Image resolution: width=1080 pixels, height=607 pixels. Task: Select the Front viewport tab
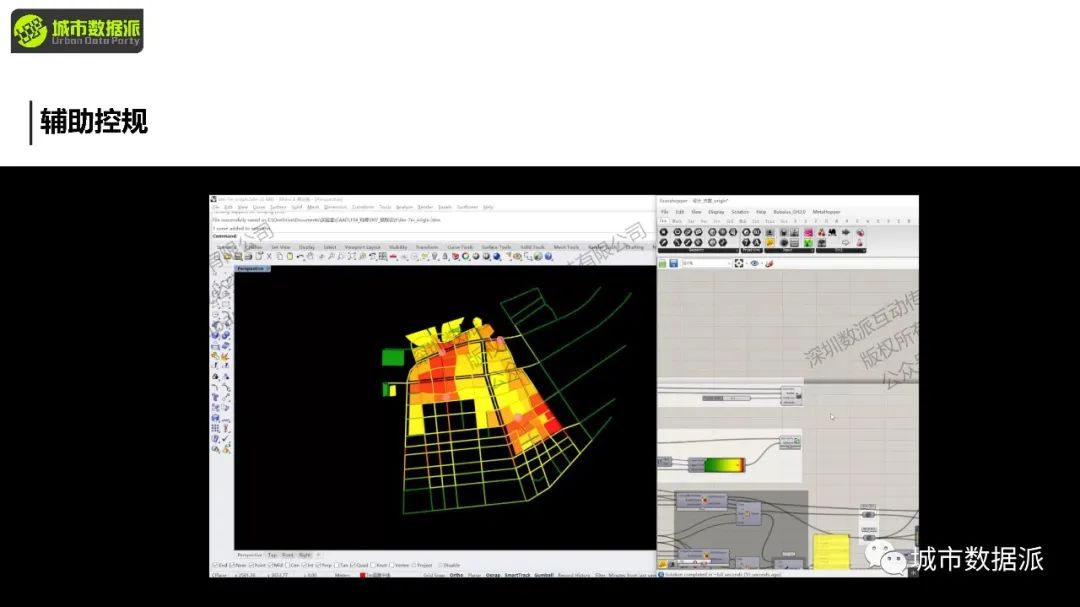pyautogui.click(x=288, y=555)
